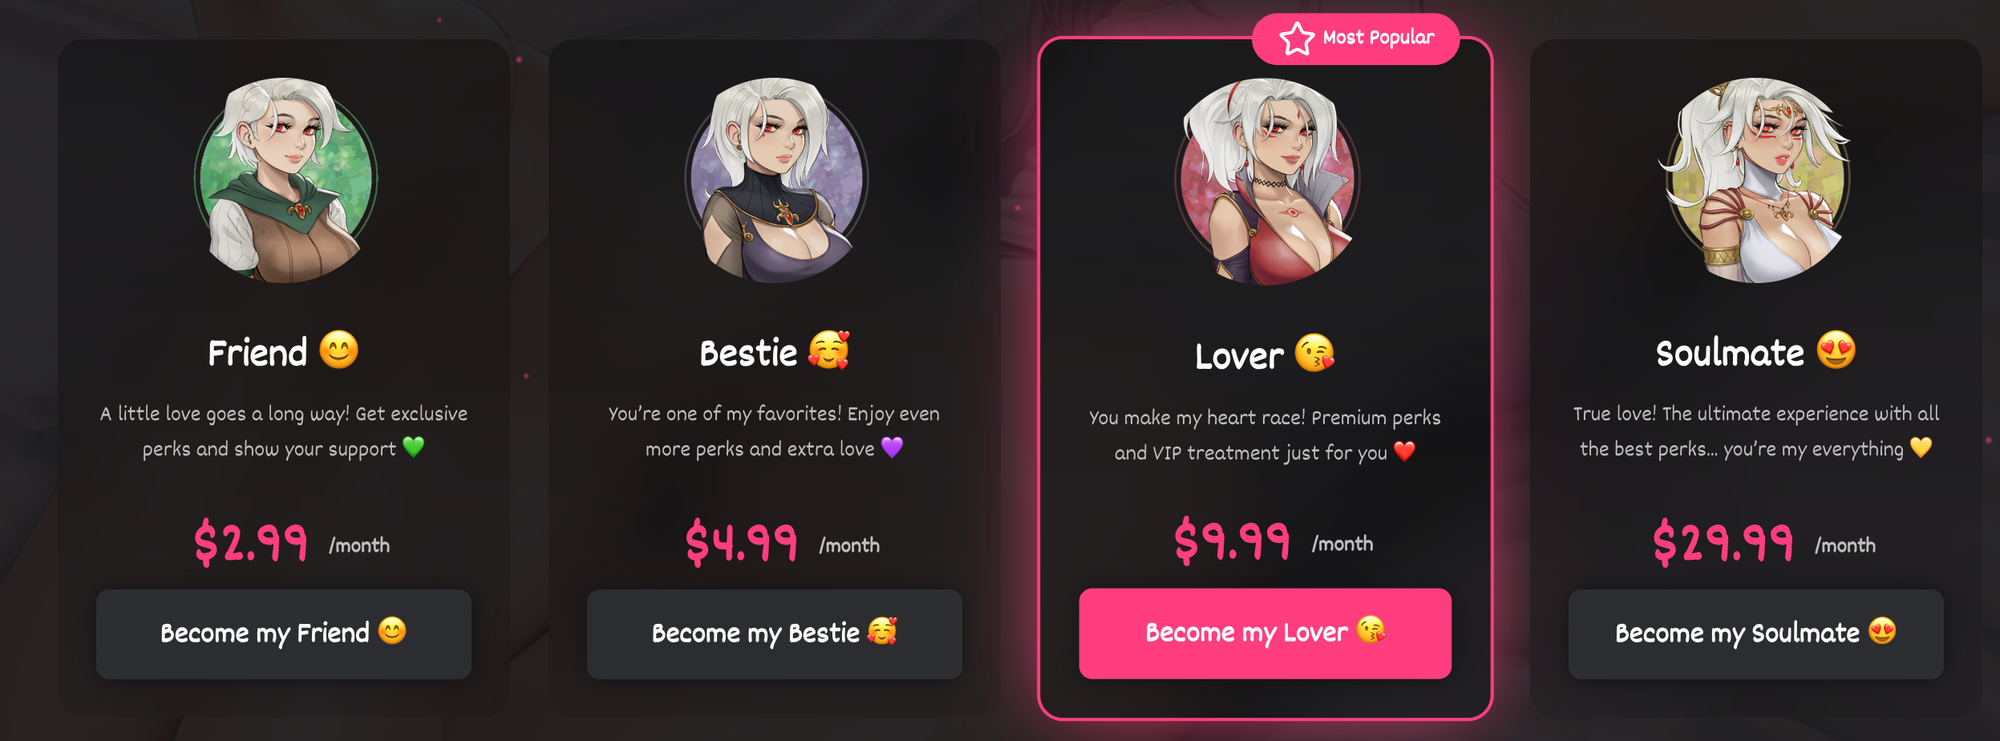The height and width of the screenshot is (741, 2000).
Task: Click the yellow heart in Soulmate description
Action: (1921, 447)
